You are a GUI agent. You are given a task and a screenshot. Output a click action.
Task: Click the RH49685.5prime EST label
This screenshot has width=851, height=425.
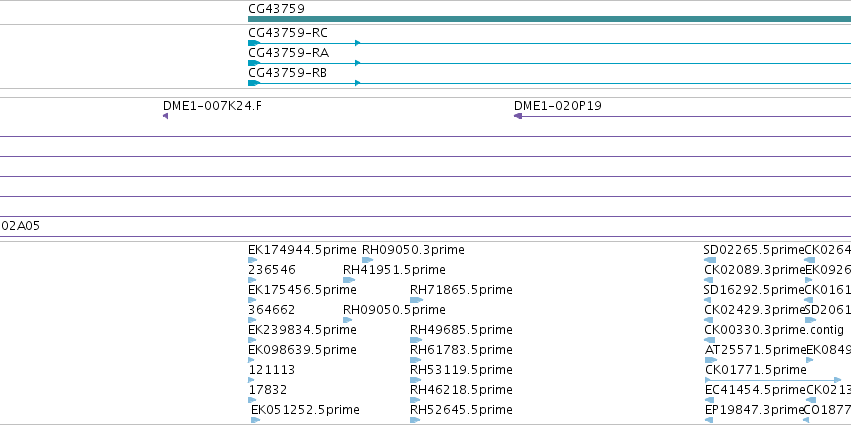461,330
